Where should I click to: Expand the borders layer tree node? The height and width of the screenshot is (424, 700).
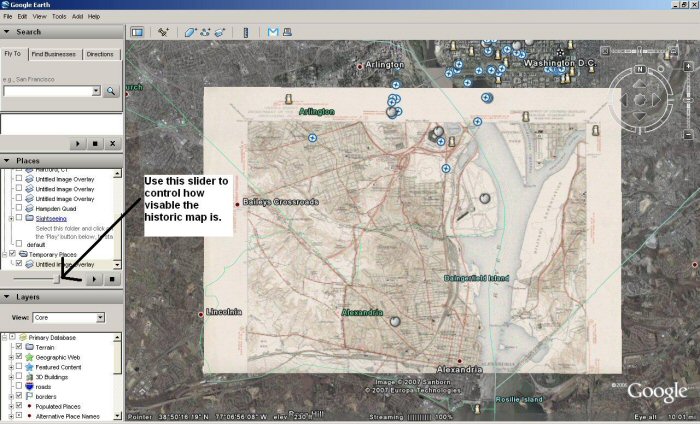11,396
